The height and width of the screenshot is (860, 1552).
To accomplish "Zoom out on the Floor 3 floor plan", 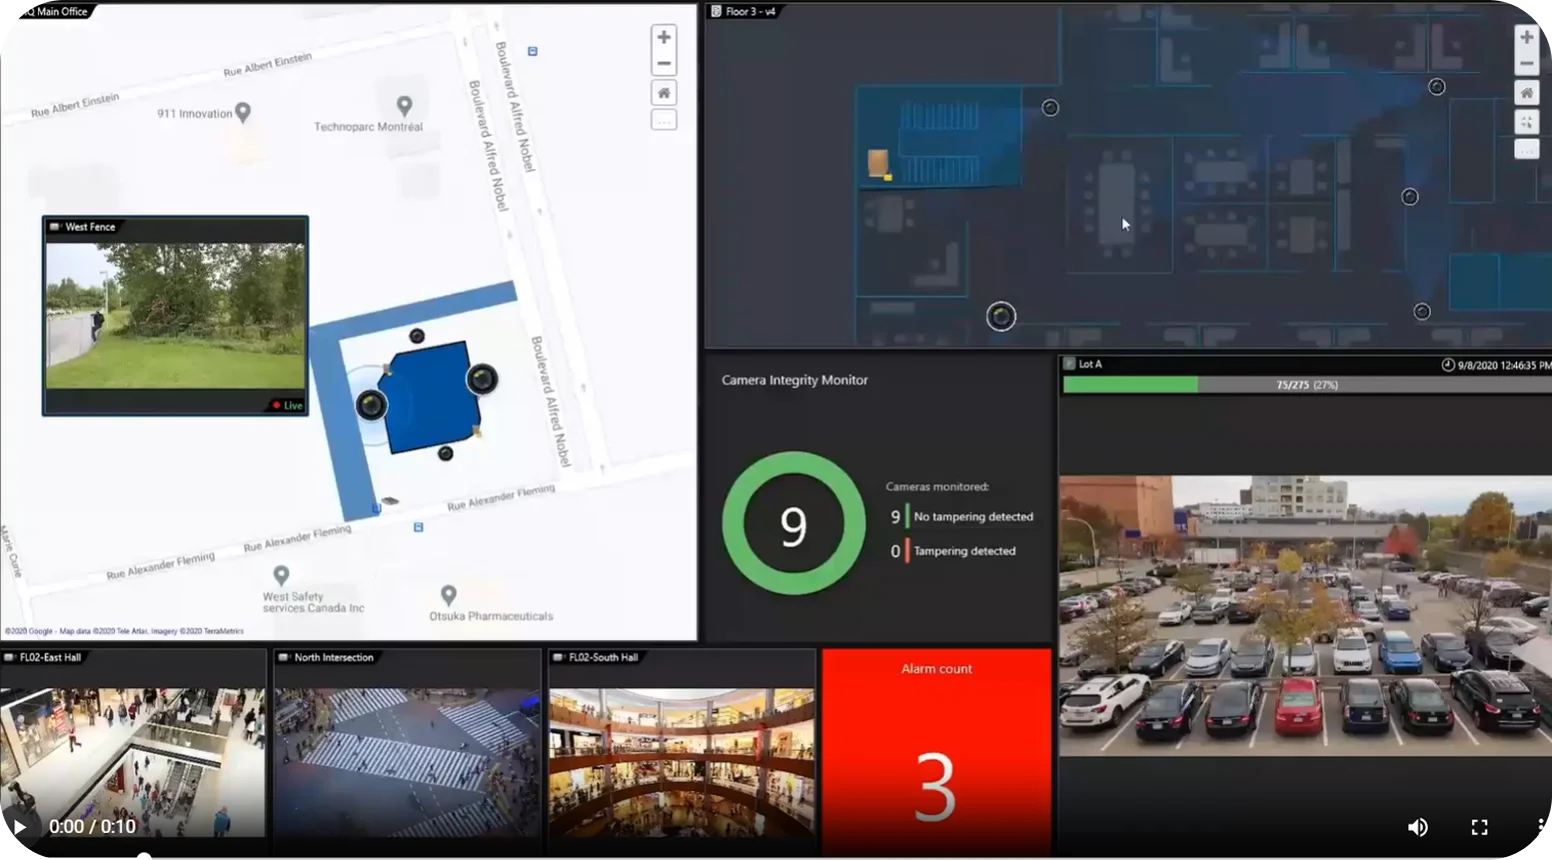I will click(1527, 63).
